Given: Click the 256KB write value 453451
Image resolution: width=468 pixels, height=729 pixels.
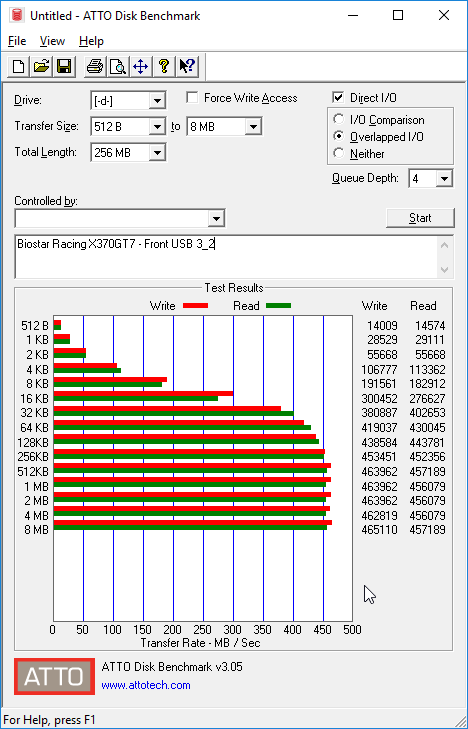Looking at the screenshot, I should click(x=379, y=457).
